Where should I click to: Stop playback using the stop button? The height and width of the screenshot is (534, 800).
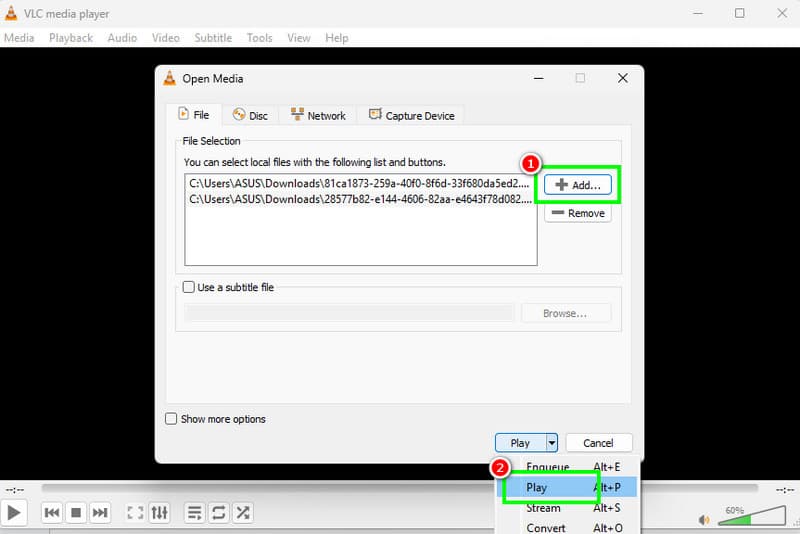(x=76, y=512)
